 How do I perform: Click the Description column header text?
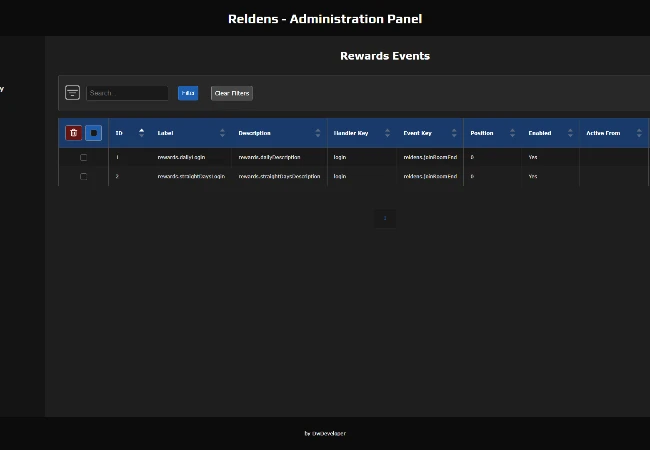[x=255, y=133]
